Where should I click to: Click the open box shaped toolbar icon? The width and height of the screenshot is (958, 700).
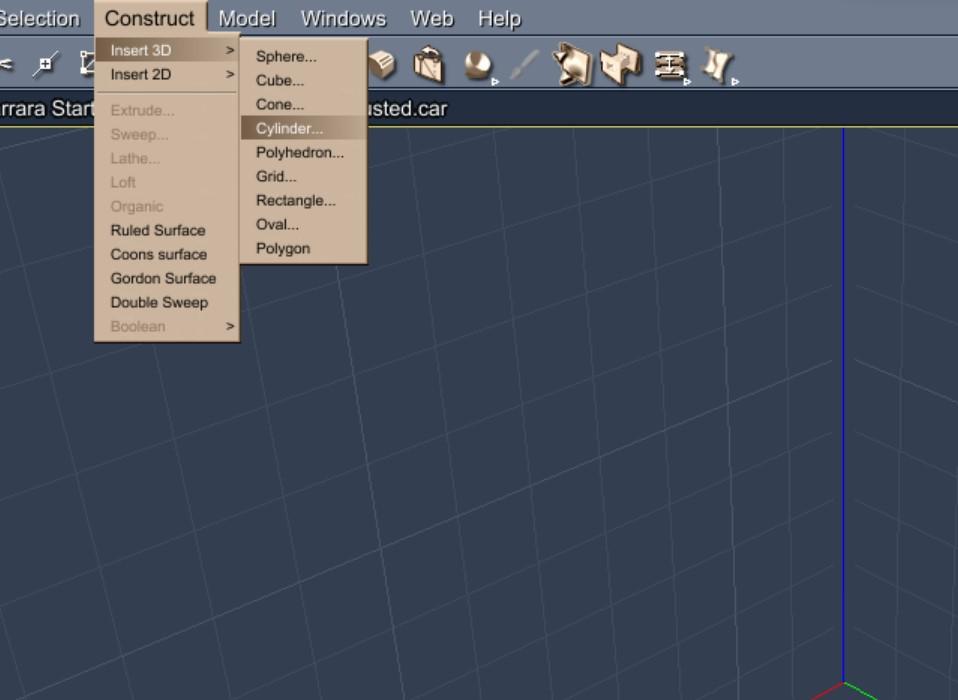[x=428, y=64]
